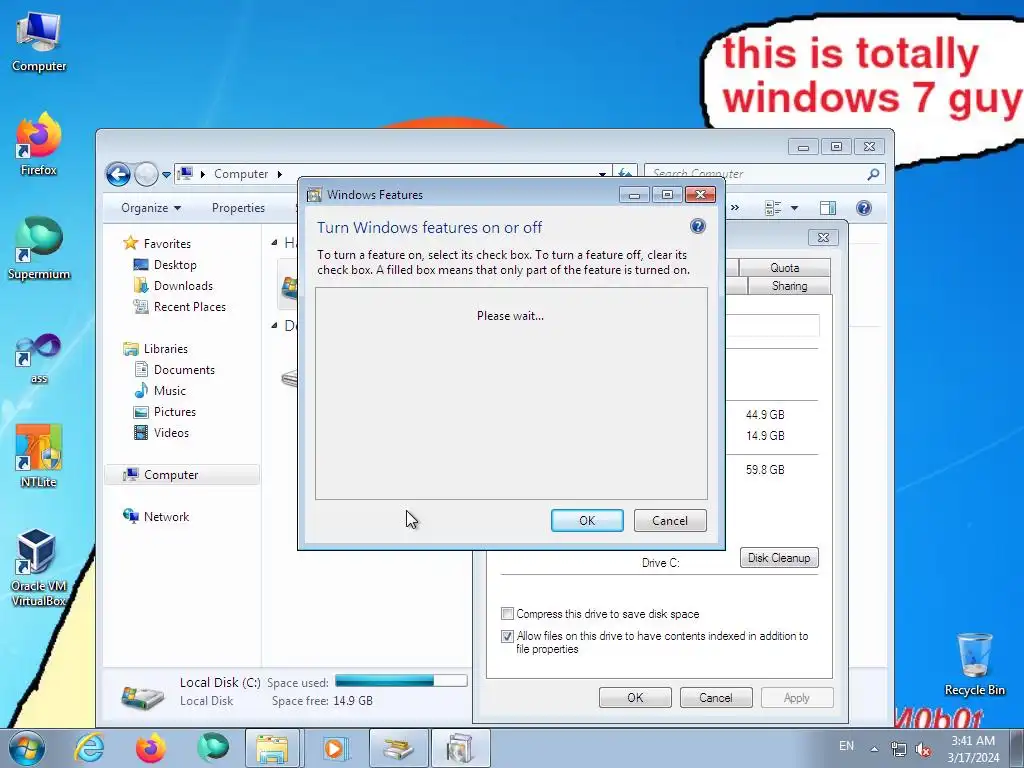Click the volume muted tray icon

[x=923, y=749]
